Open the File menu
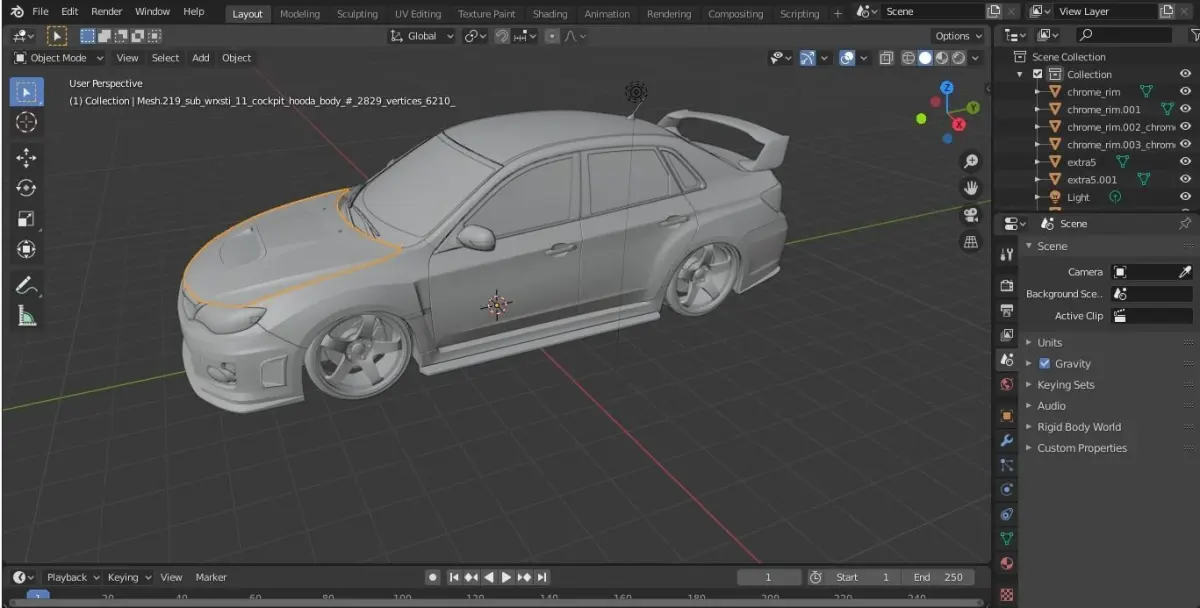Screen dimensions: 1200x608 [x=40, y=12]
